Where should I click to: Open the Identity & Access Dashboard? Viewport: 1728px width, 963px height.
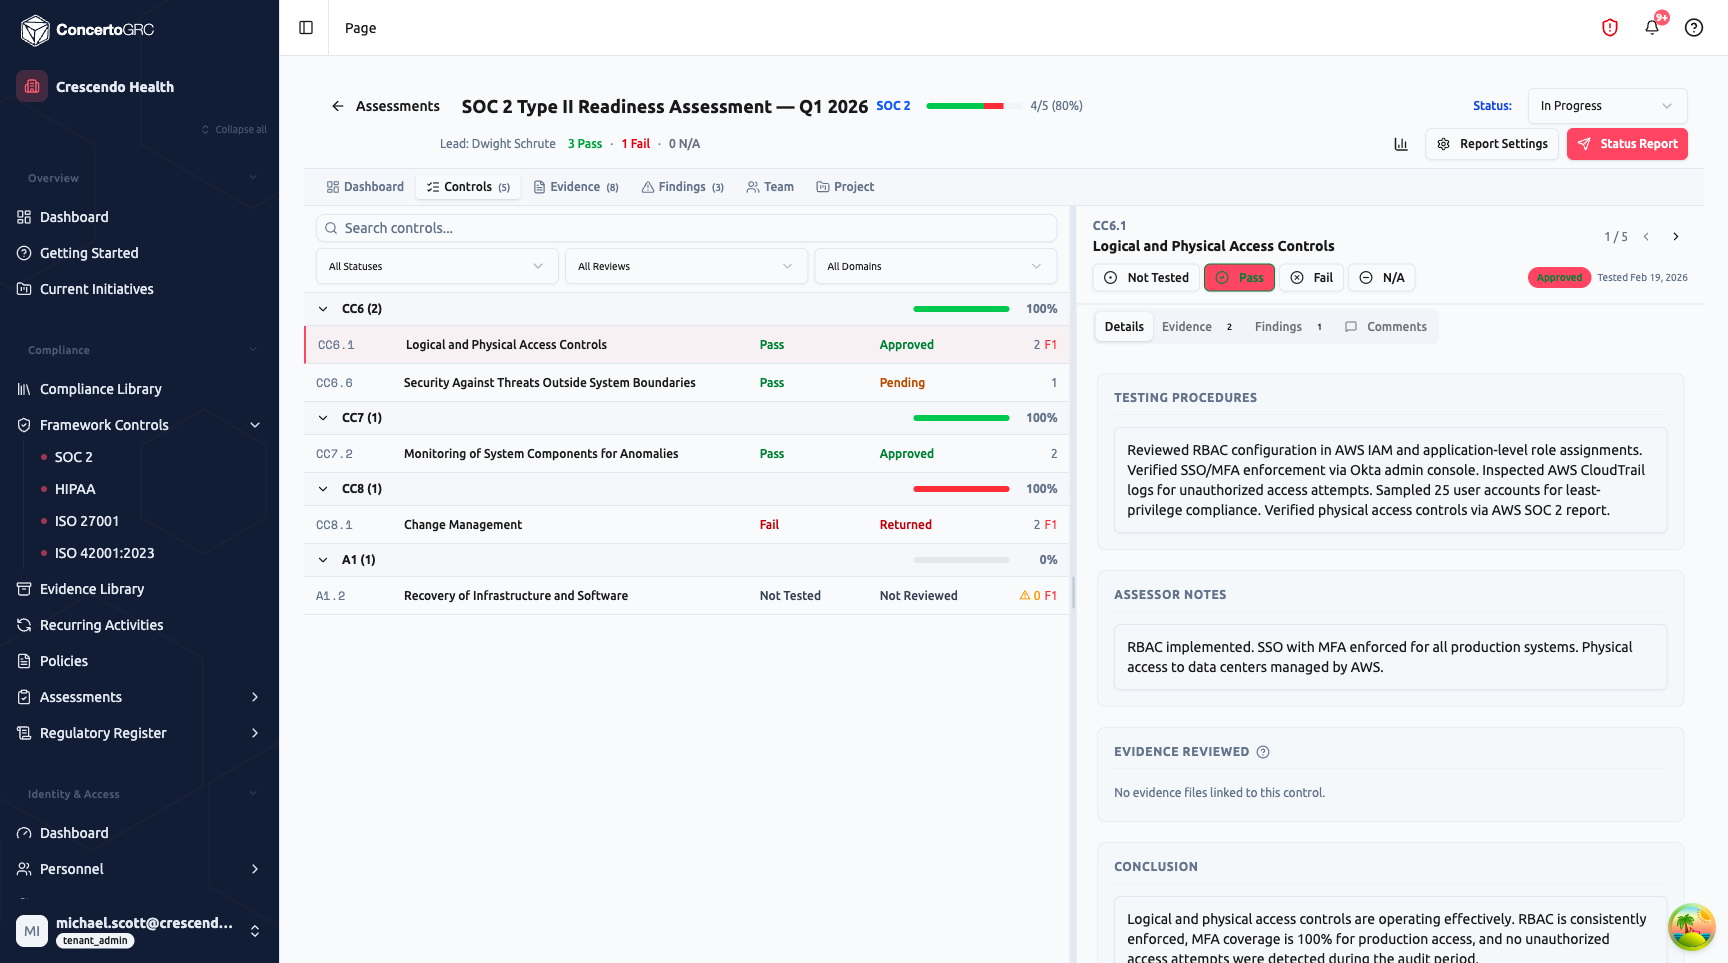pos(74,833)
